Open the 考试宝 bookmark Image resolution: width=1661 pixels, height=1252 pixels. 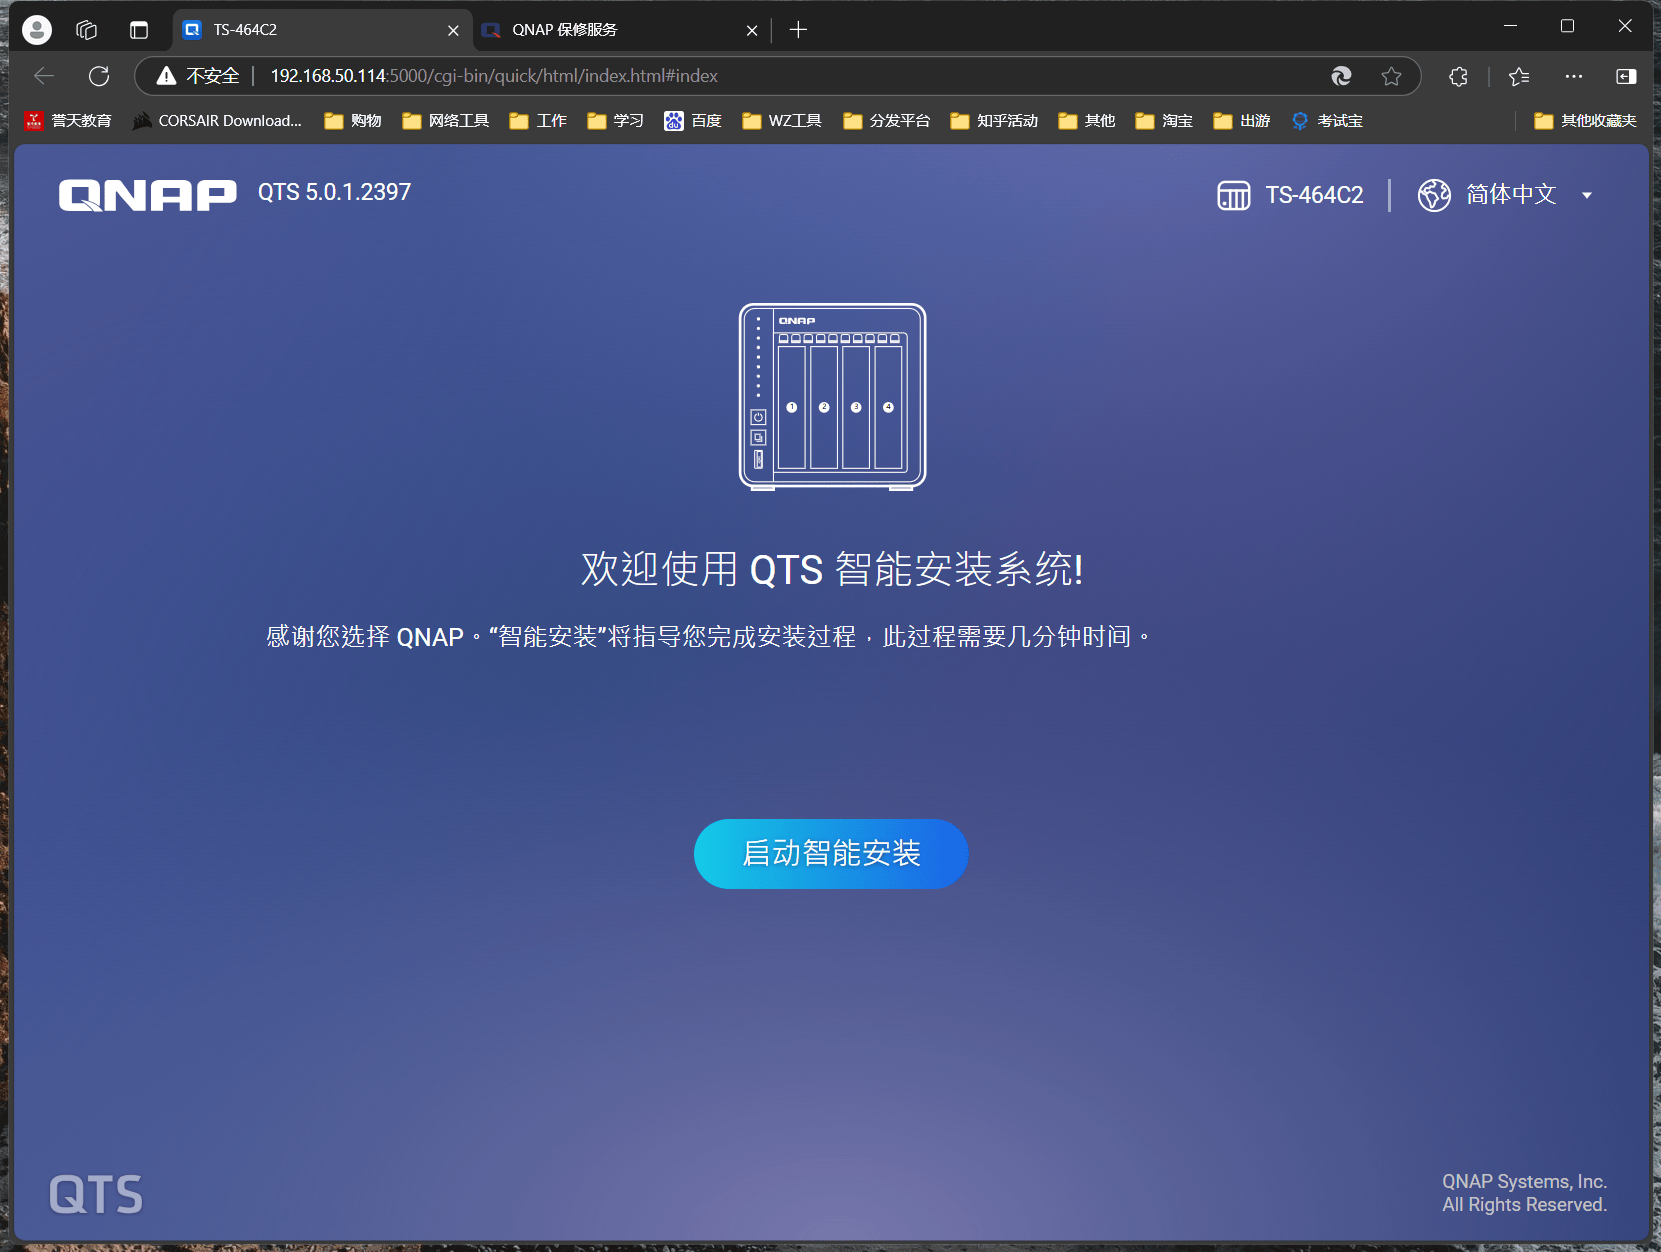point(1327,121)
